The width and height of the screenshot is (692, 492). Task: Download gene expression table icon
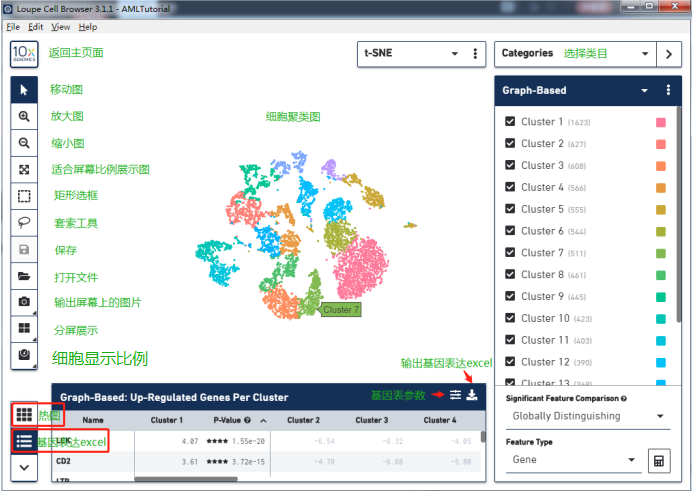pos(472,395)
